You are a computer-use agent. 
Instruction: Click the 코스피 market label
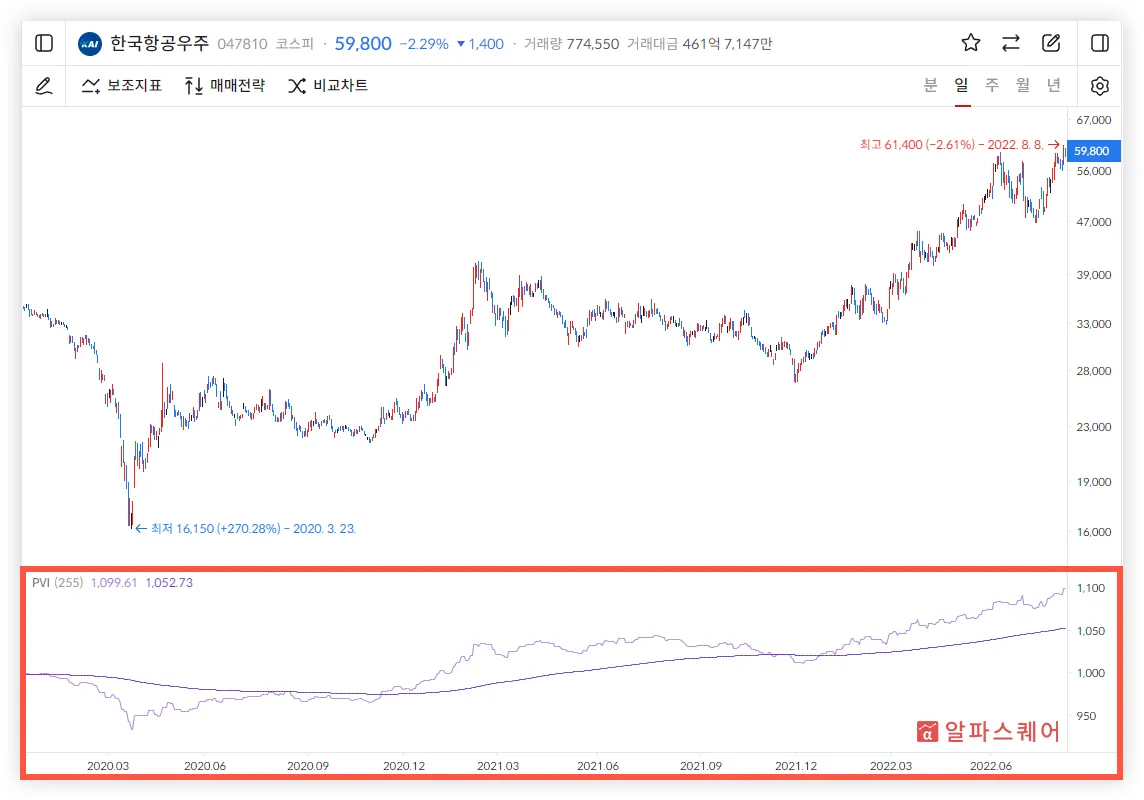pyautogui.click(x=295, y=44)
